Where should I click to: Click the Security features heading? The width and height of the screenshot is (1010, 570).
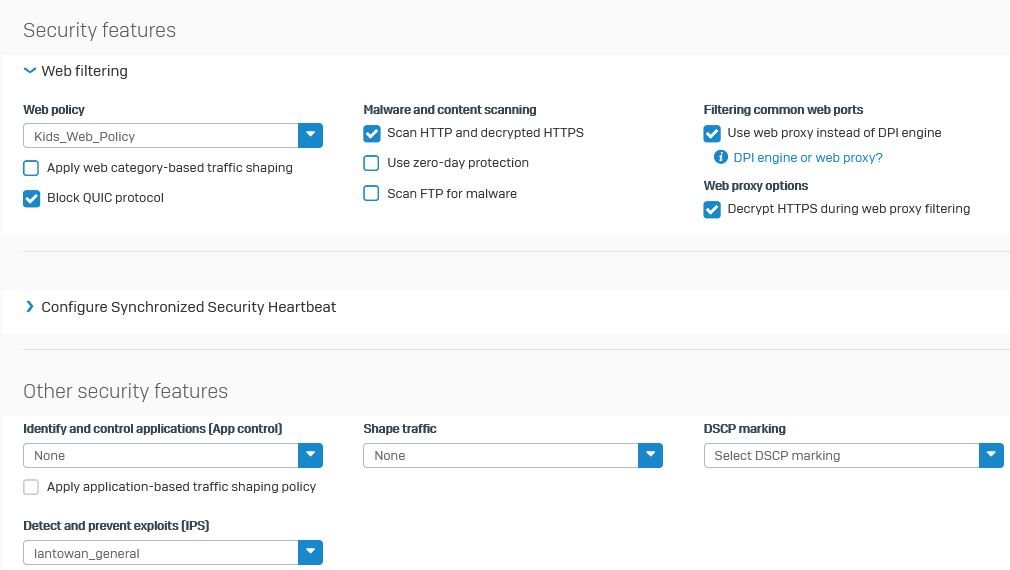pyautogui.click(x=99, y=30)
